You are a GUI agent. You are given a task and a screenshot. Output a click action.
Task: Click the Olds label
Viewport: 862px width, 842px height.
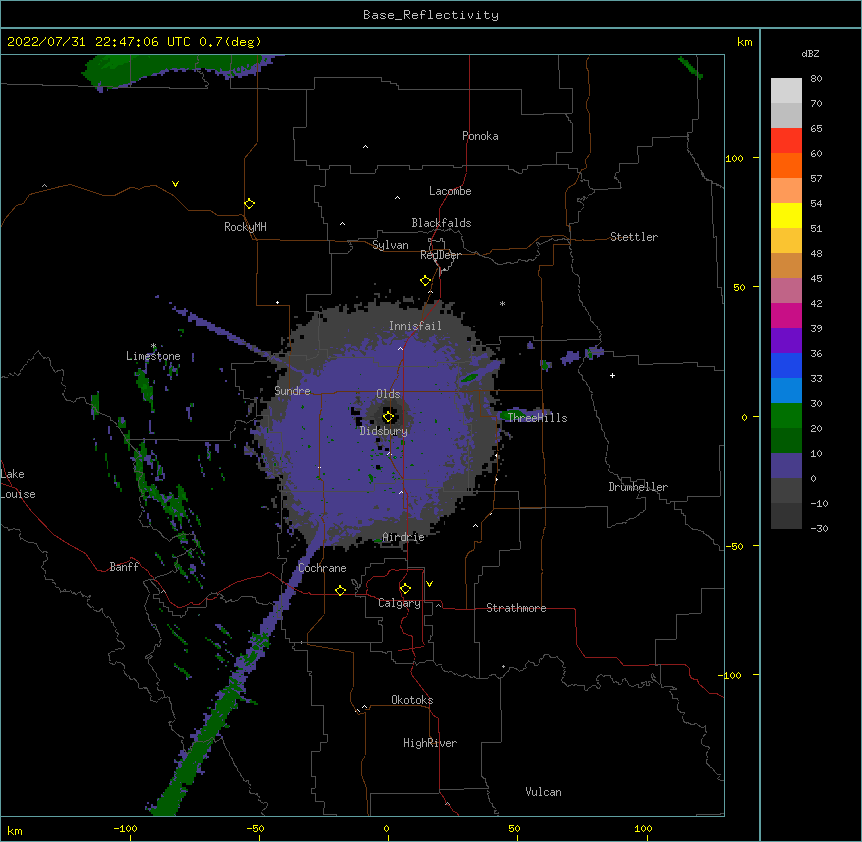point(388,394)
